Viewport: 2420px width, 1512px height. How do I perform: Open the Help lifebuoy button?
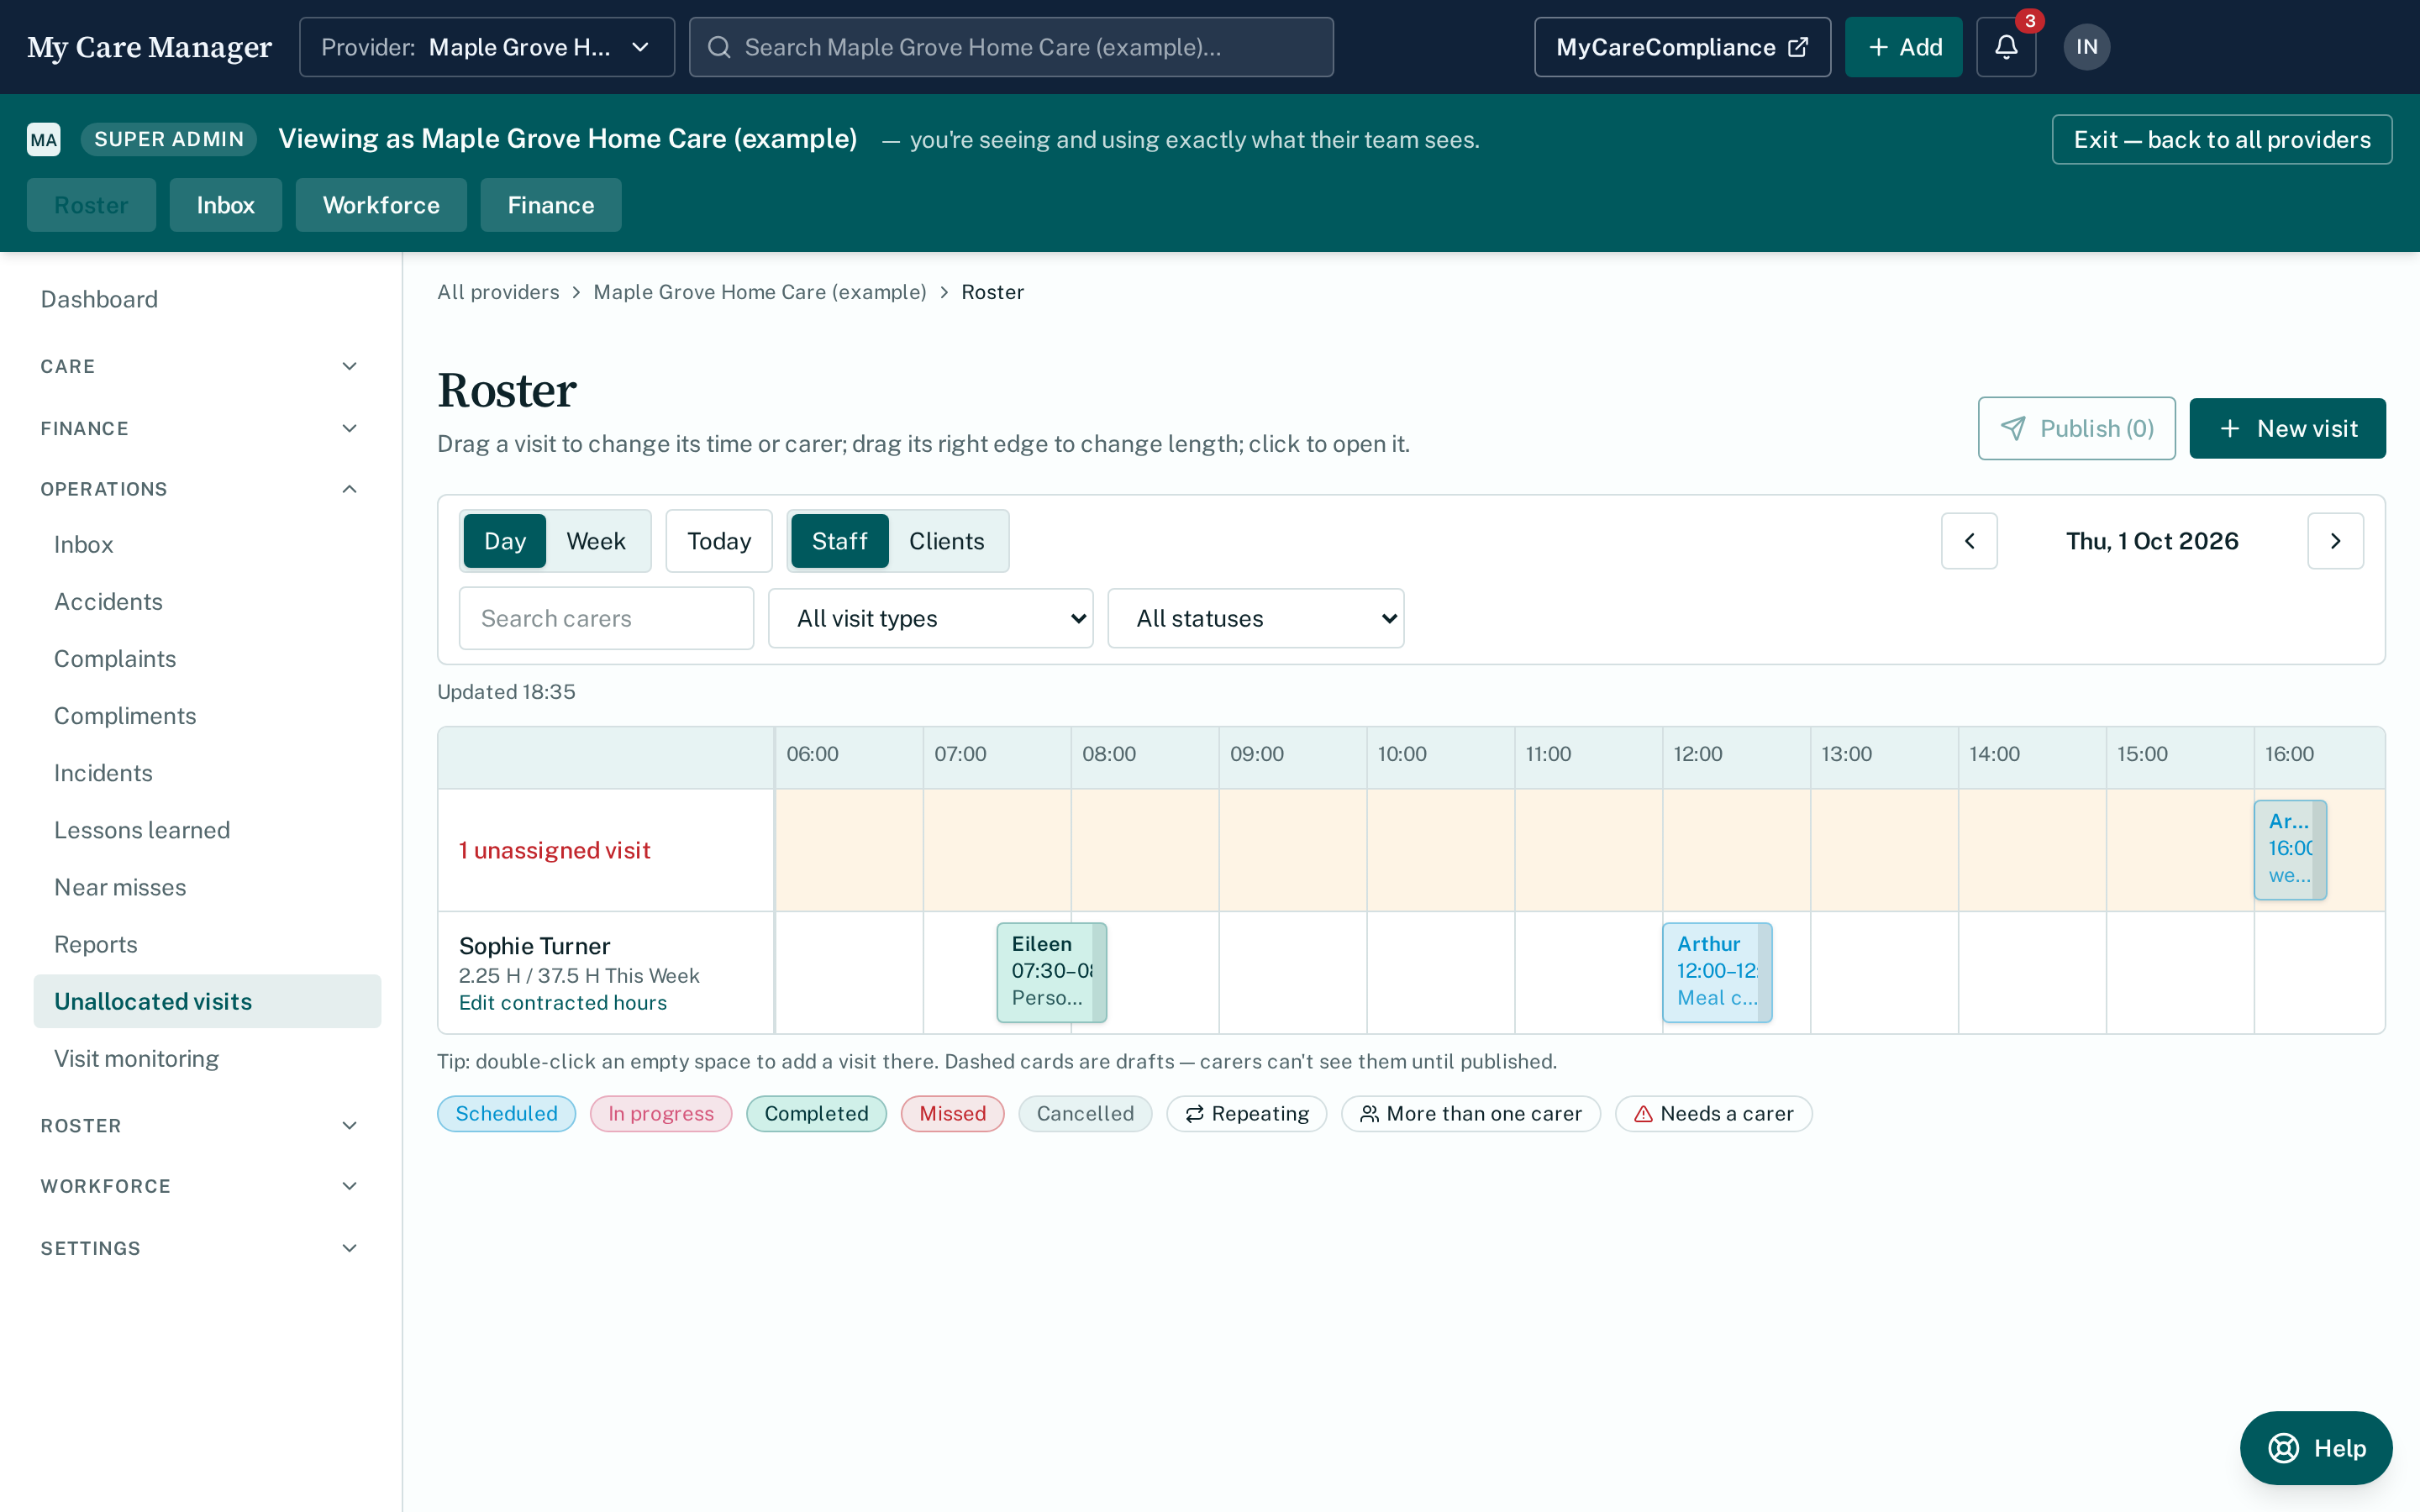(2316, 1447)
